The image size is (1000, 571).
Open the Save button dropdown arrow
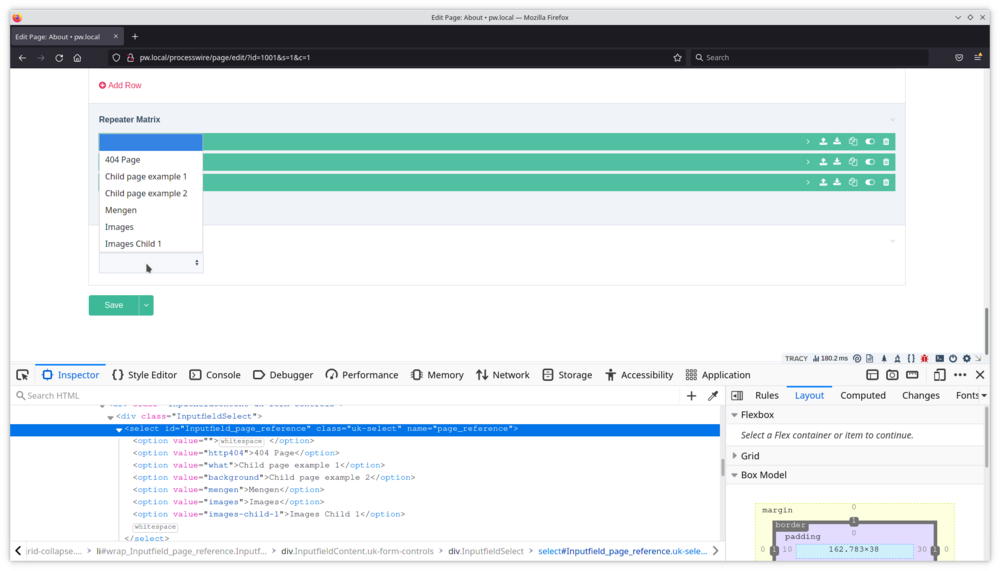point(146,305)
